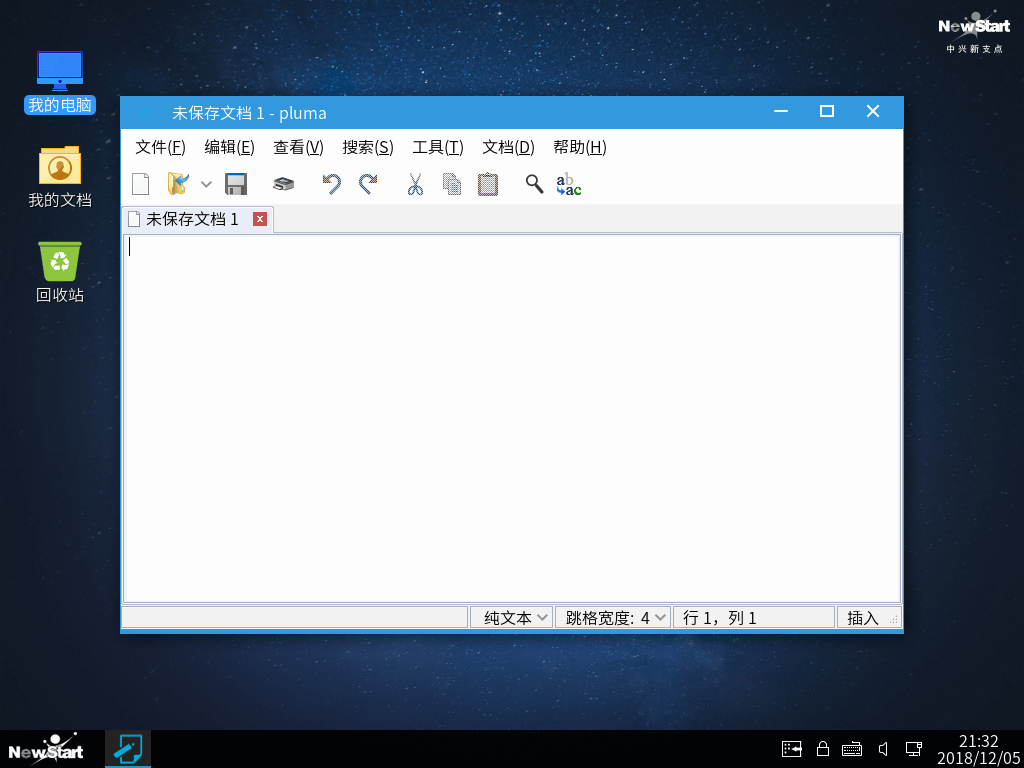Click the pluma taskbar icon
Screen dimensions: 1024x768
(128, 749)
